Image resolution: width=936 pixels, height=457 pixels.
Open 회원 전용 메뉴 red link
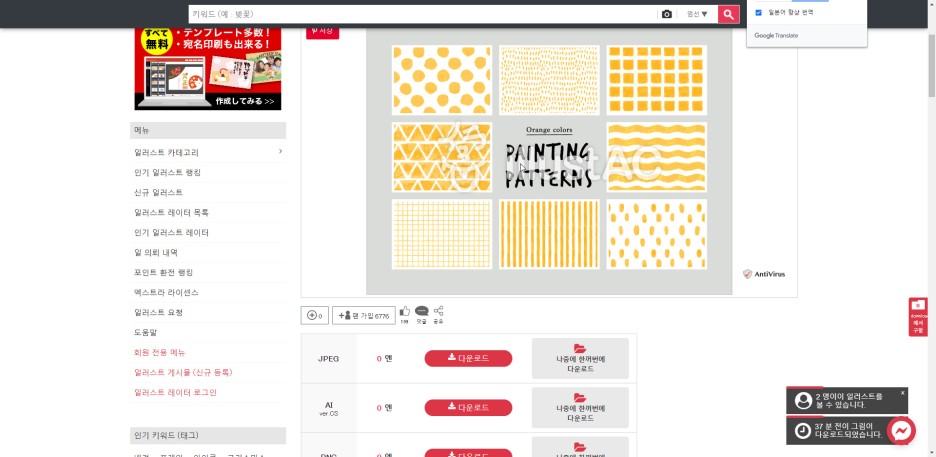click(160, 353)
